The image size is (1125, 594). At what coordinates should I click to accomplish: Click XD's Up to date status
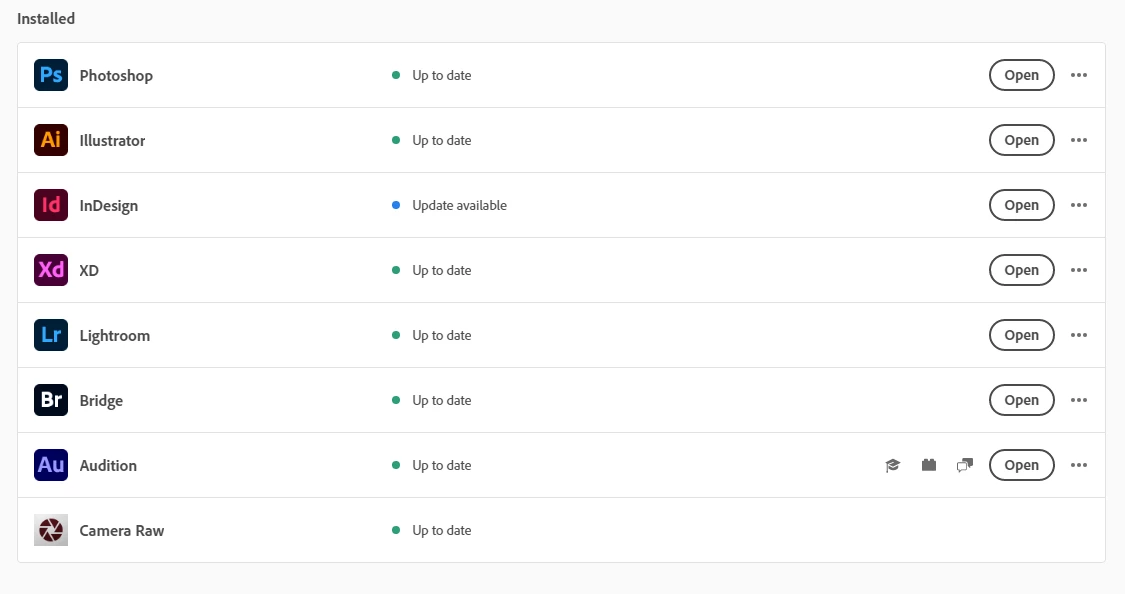pyautogui.click(x=441, y=270)
